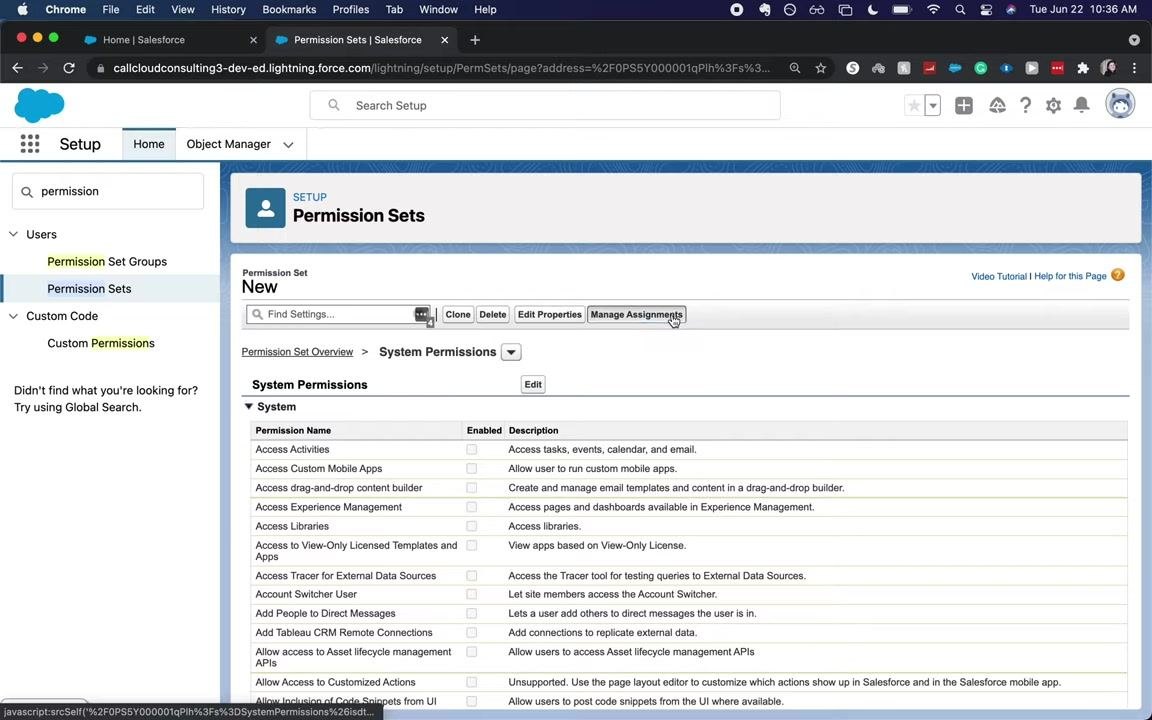Open the notifications bell
Image resolution: width=1152 pixels, height=720 pixels.
pyautogui.click(x=1081, y=106)
